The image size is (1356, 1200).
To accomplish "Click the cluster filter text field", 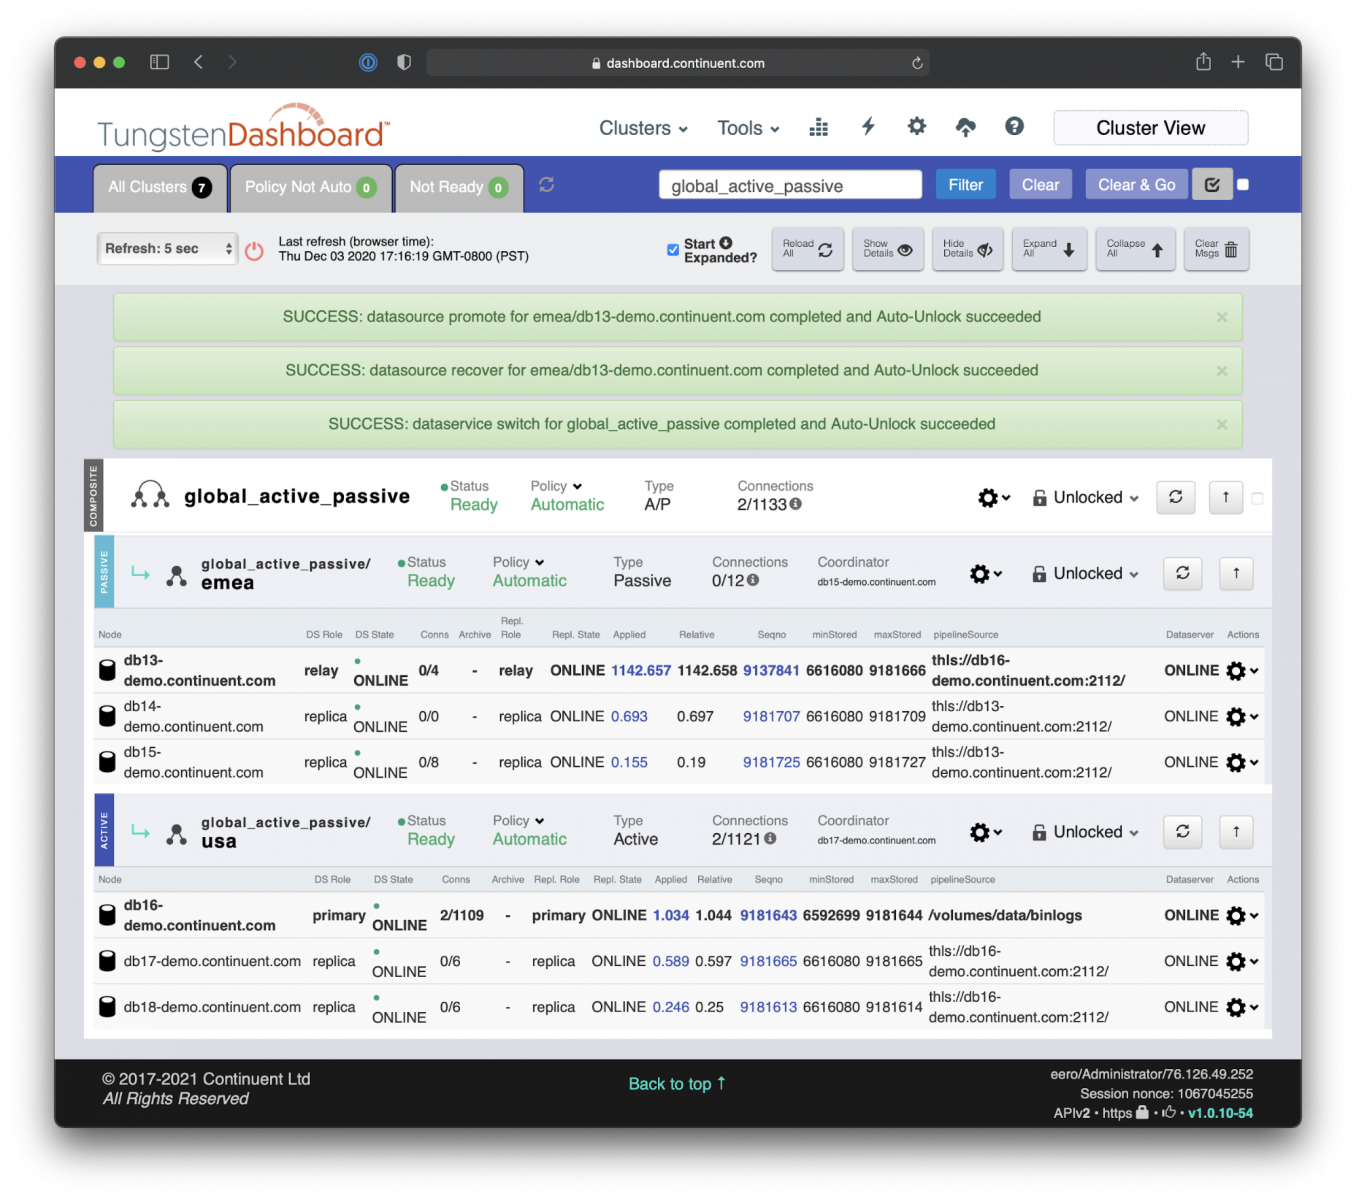I will [790, 185].
